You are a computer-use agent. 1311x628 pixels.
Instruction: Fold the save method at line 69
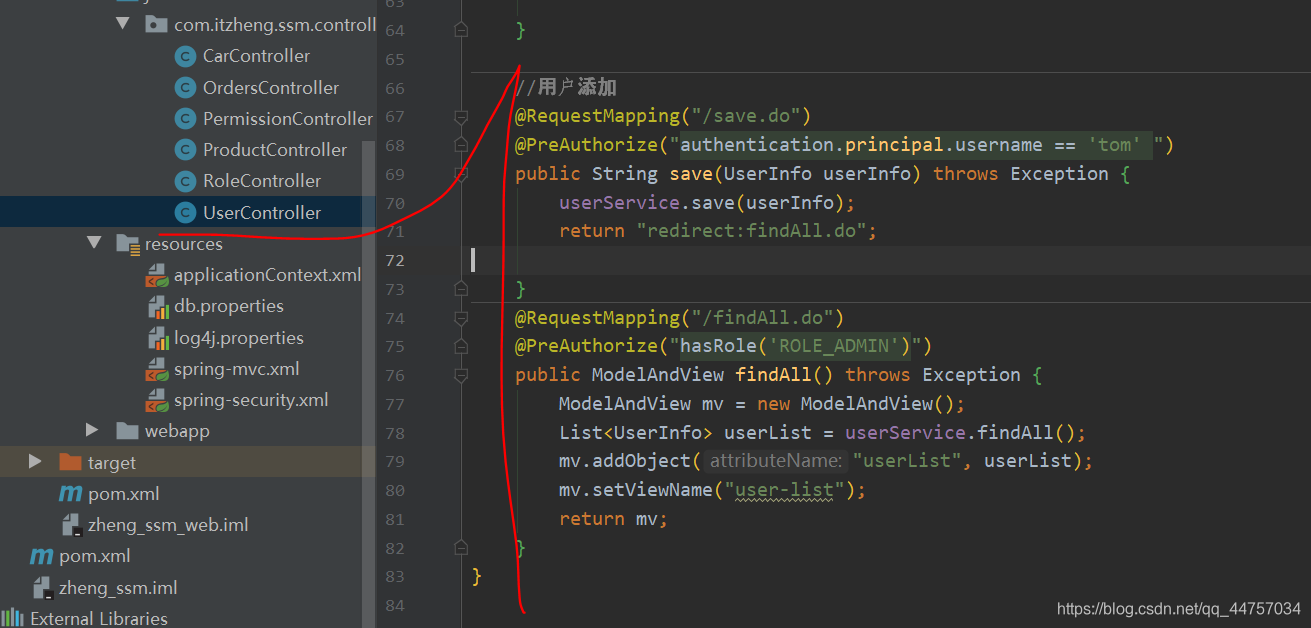coord(461,175)
